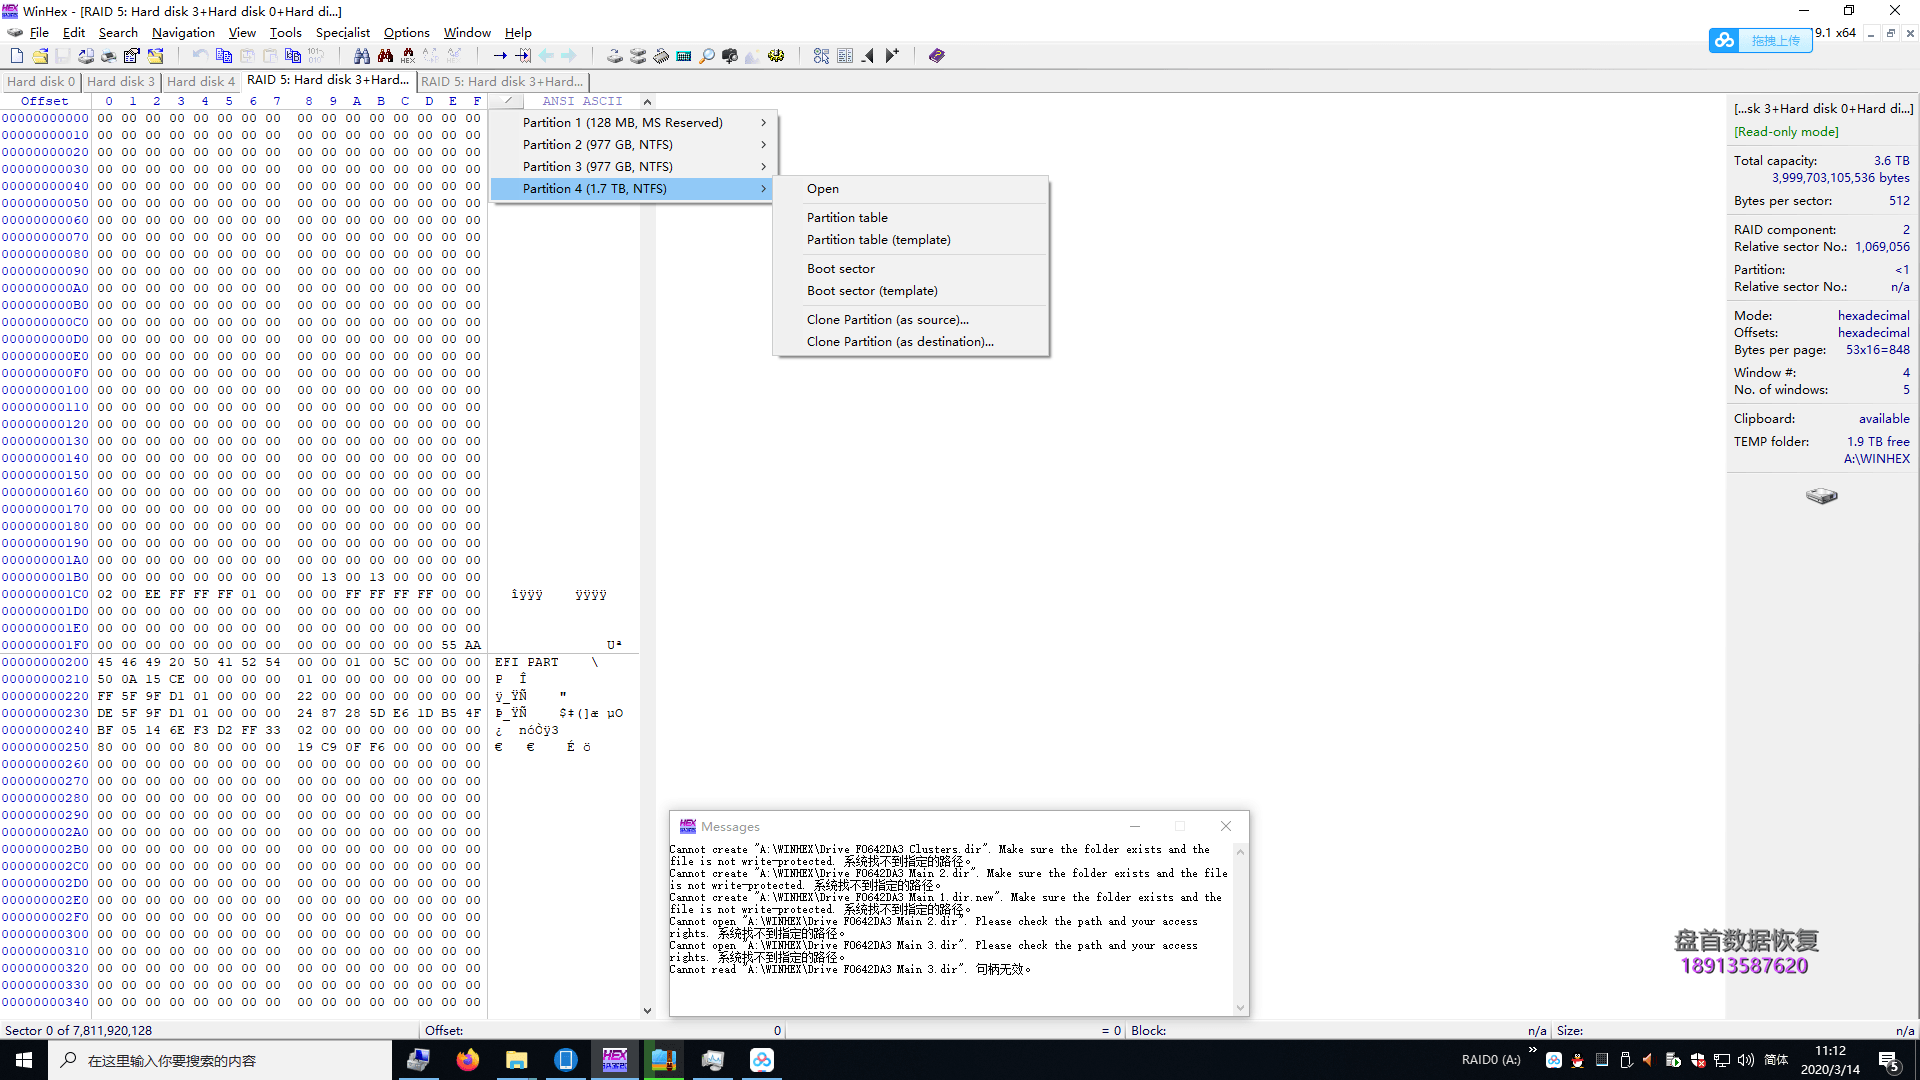Click the hexadecimal Mode value
This screenshot has width=1920, height=1080.
(x=1873, y=316)
